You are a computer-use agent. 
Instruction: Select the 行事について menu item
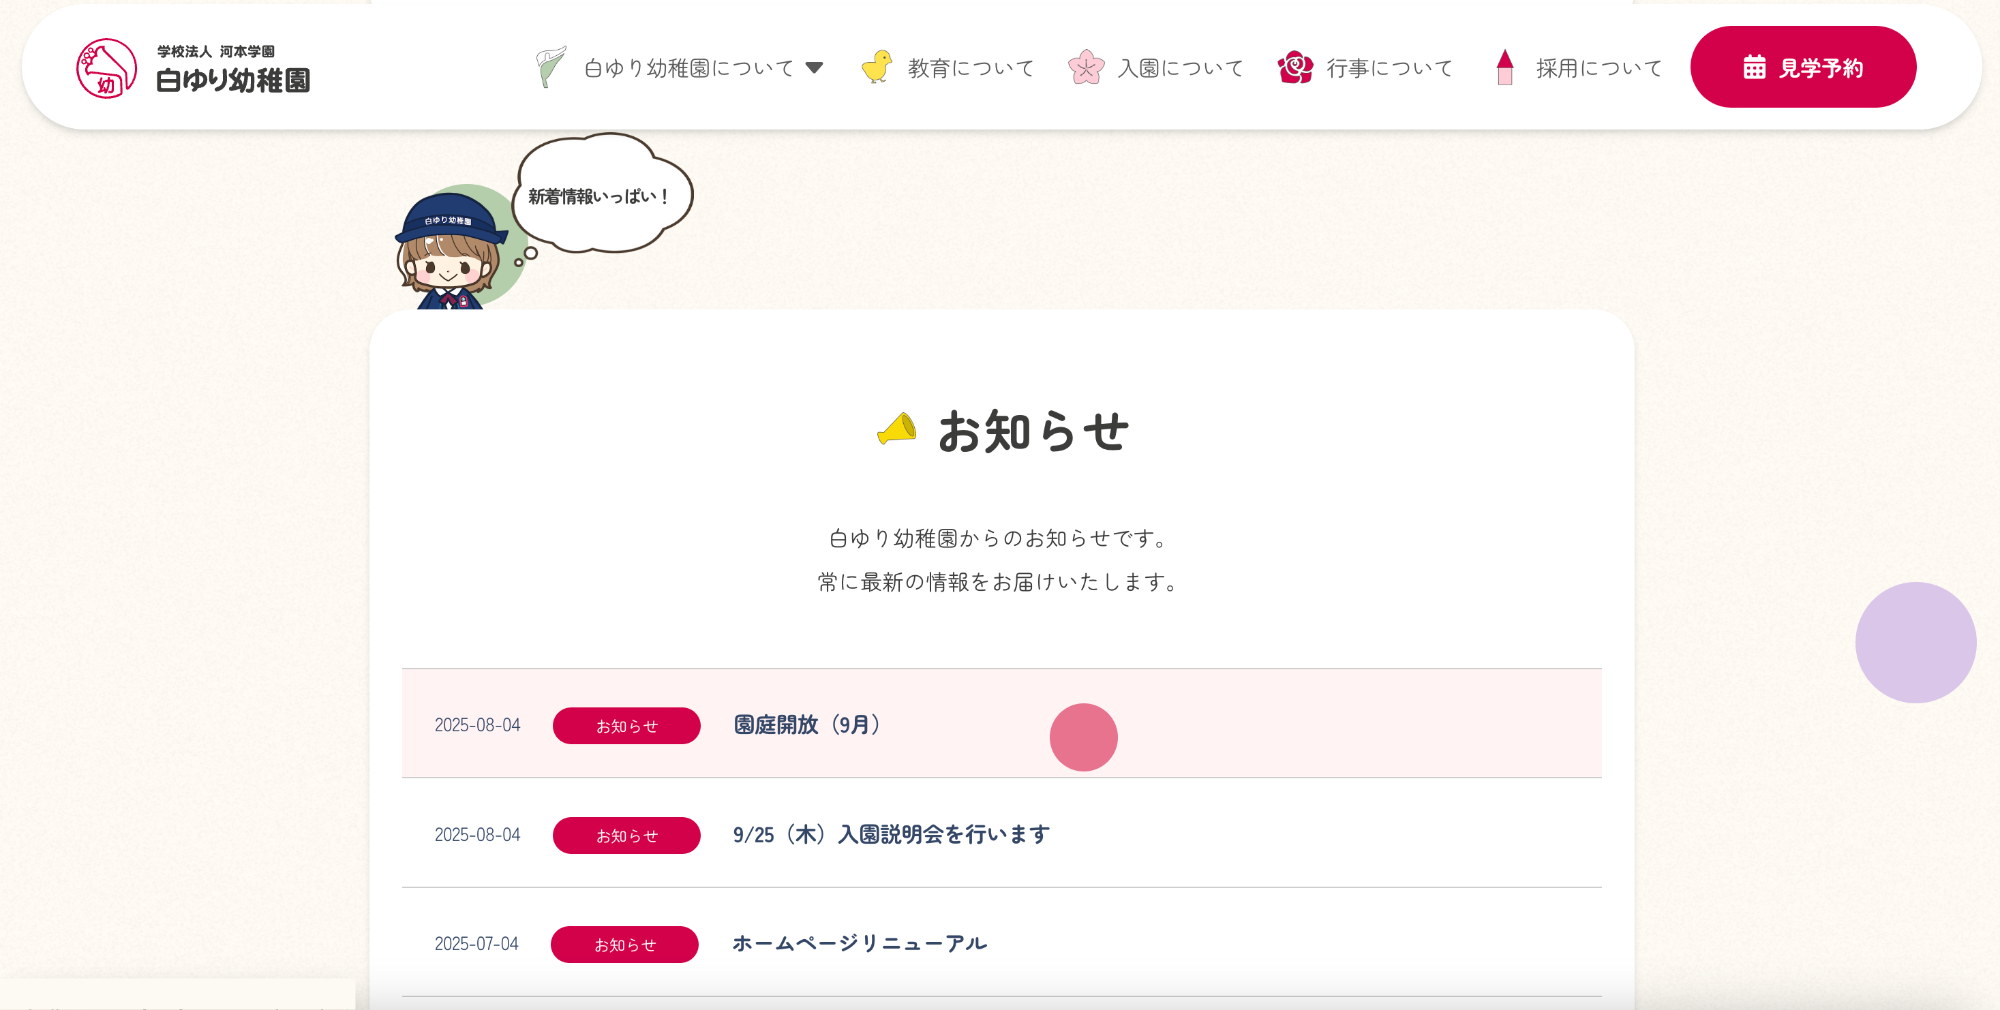(1388, 67)
